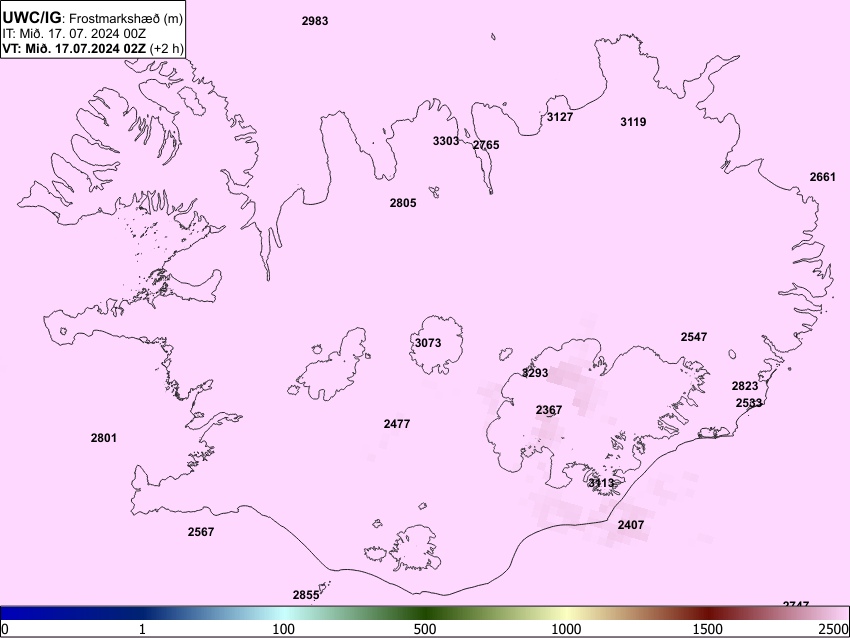Click the value 2567 southwest of the coast
The width and height of the screenshot is (850, 638).
pyautogui.click(x=201, y=532)
